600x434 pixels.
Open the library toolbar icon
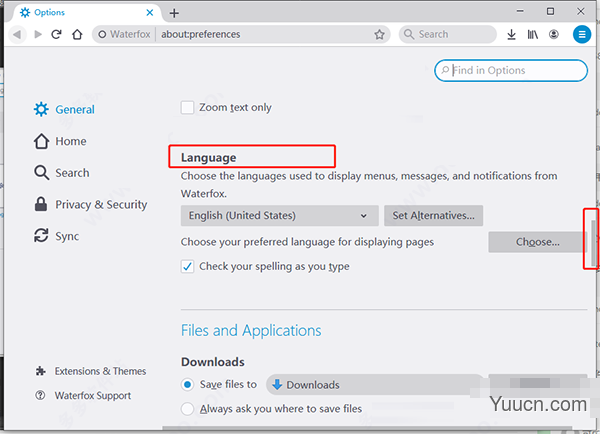tap(533, 34)
